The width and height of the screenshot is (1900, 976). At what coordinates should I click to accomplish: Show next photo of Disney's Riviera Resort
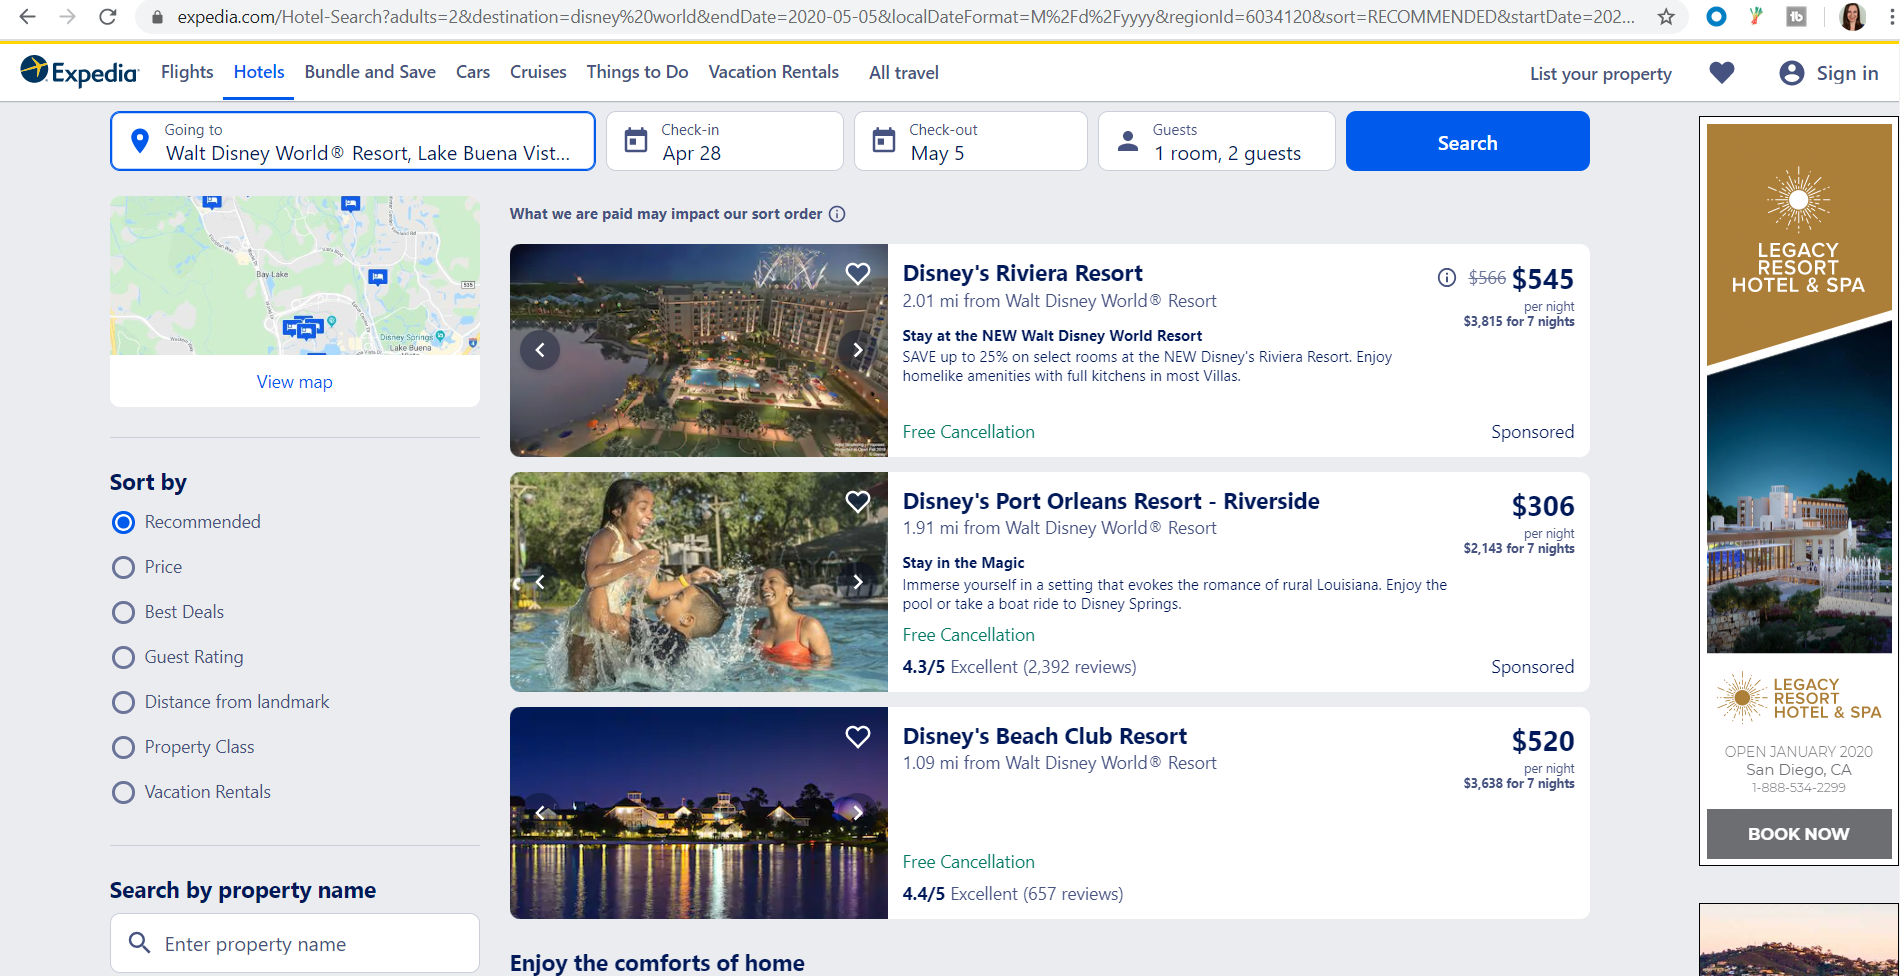tap(858, 350)
